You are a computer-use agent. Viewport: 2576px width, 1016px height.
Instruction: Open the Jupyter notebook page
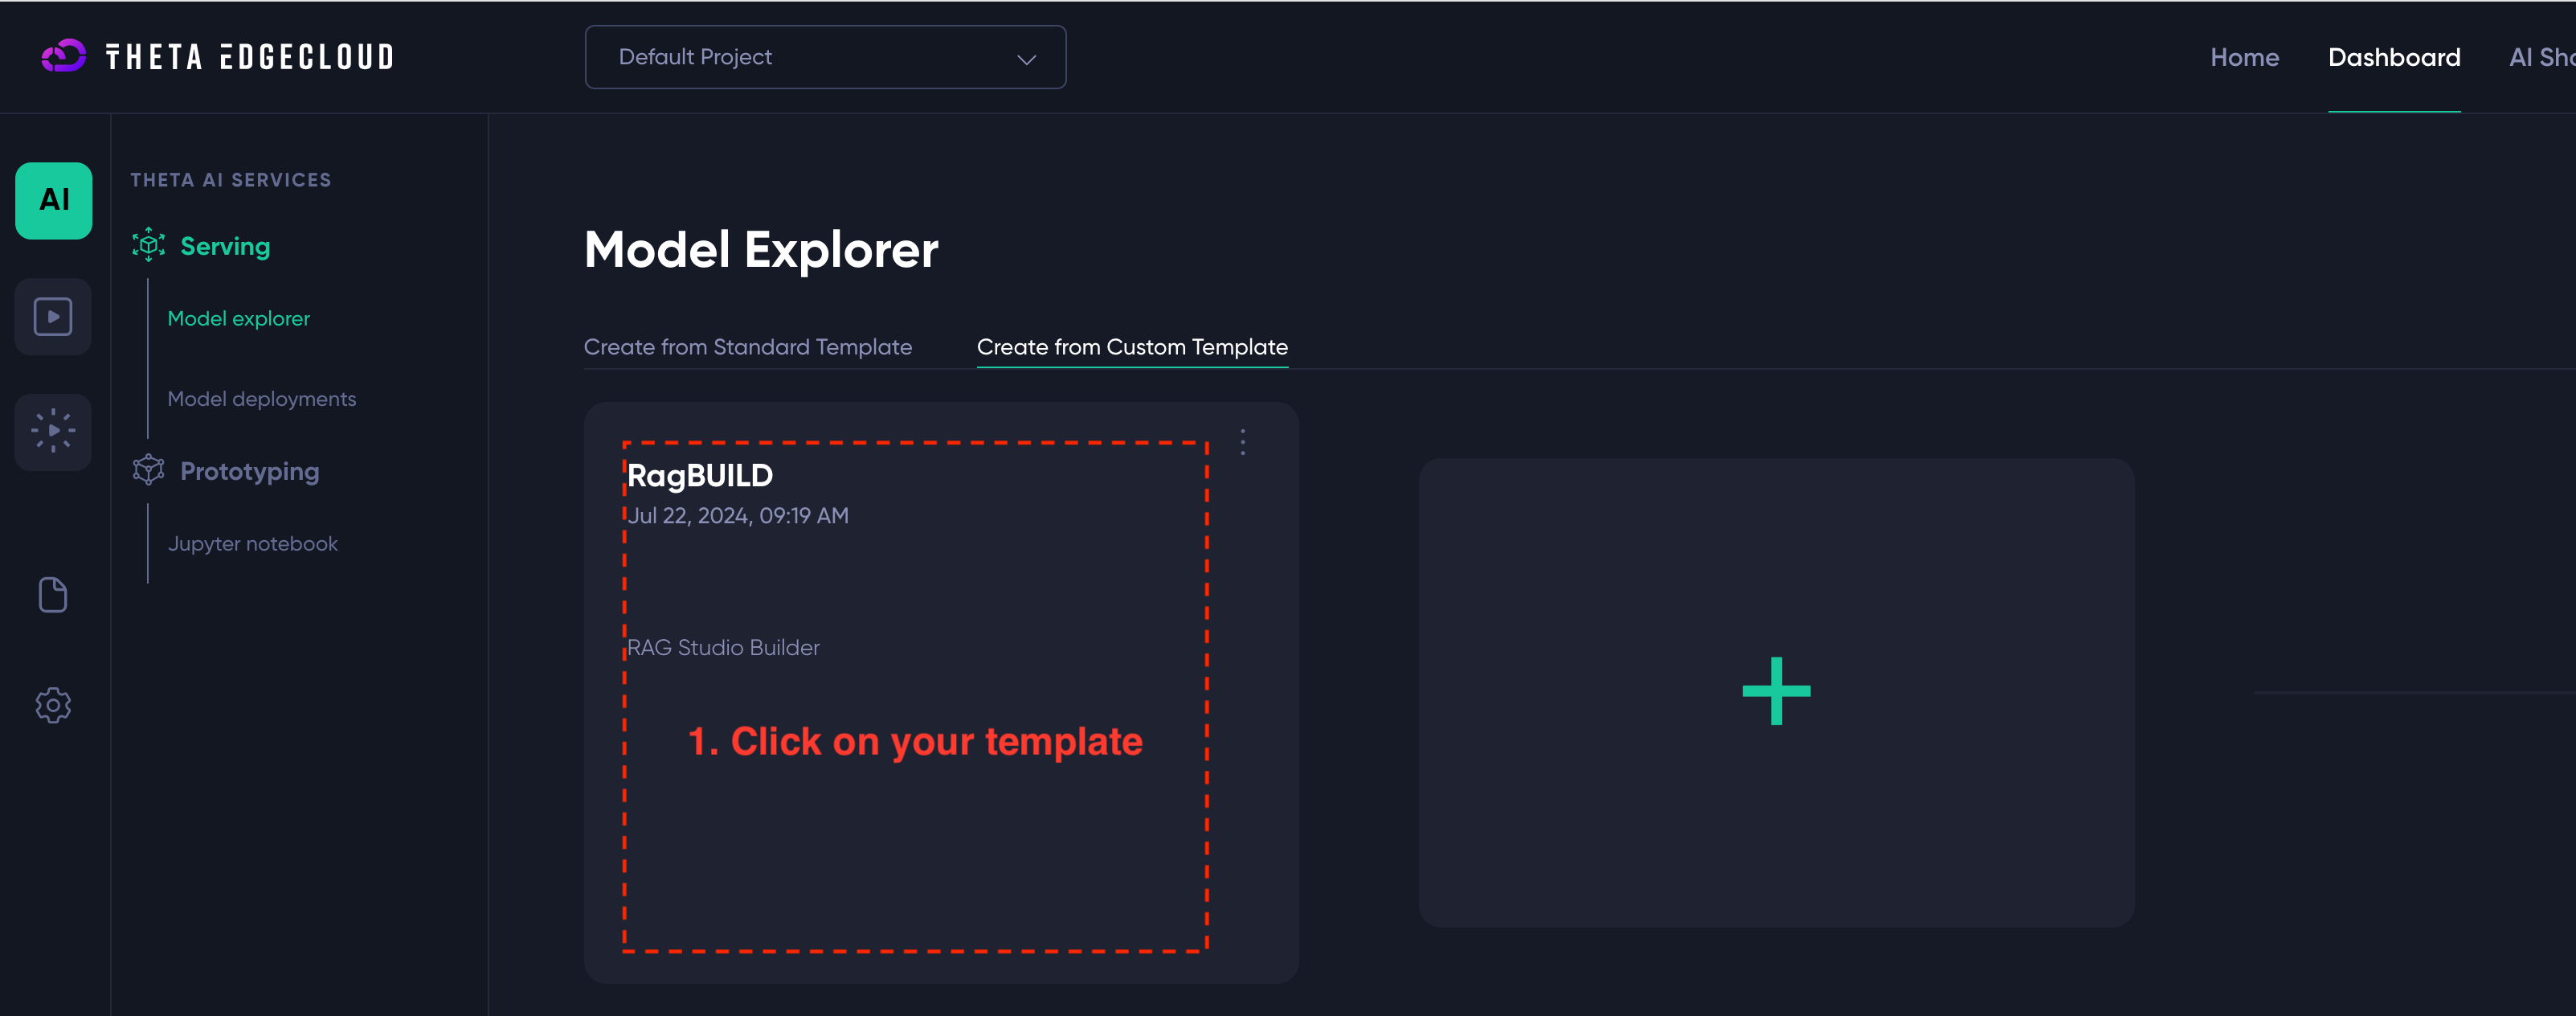pos(252,543)
